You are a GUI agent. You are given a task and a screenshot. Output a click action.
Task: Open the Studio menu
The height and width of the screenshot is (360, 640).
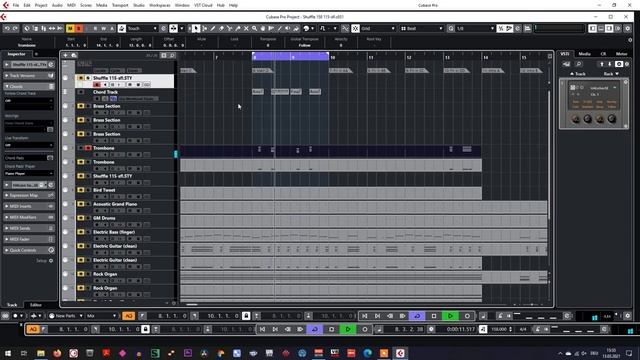(x=139, y=5)
